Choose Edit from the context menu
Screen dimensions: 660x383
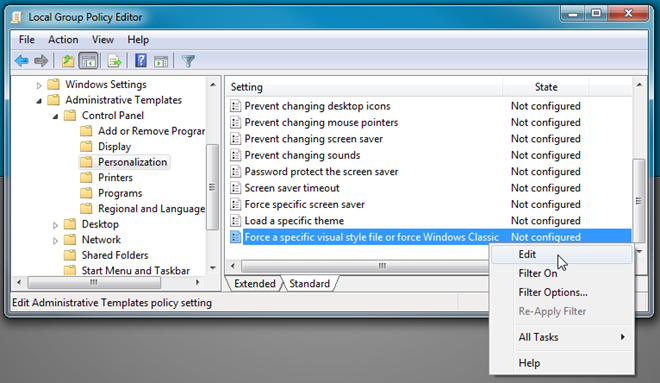click(562, 254)
